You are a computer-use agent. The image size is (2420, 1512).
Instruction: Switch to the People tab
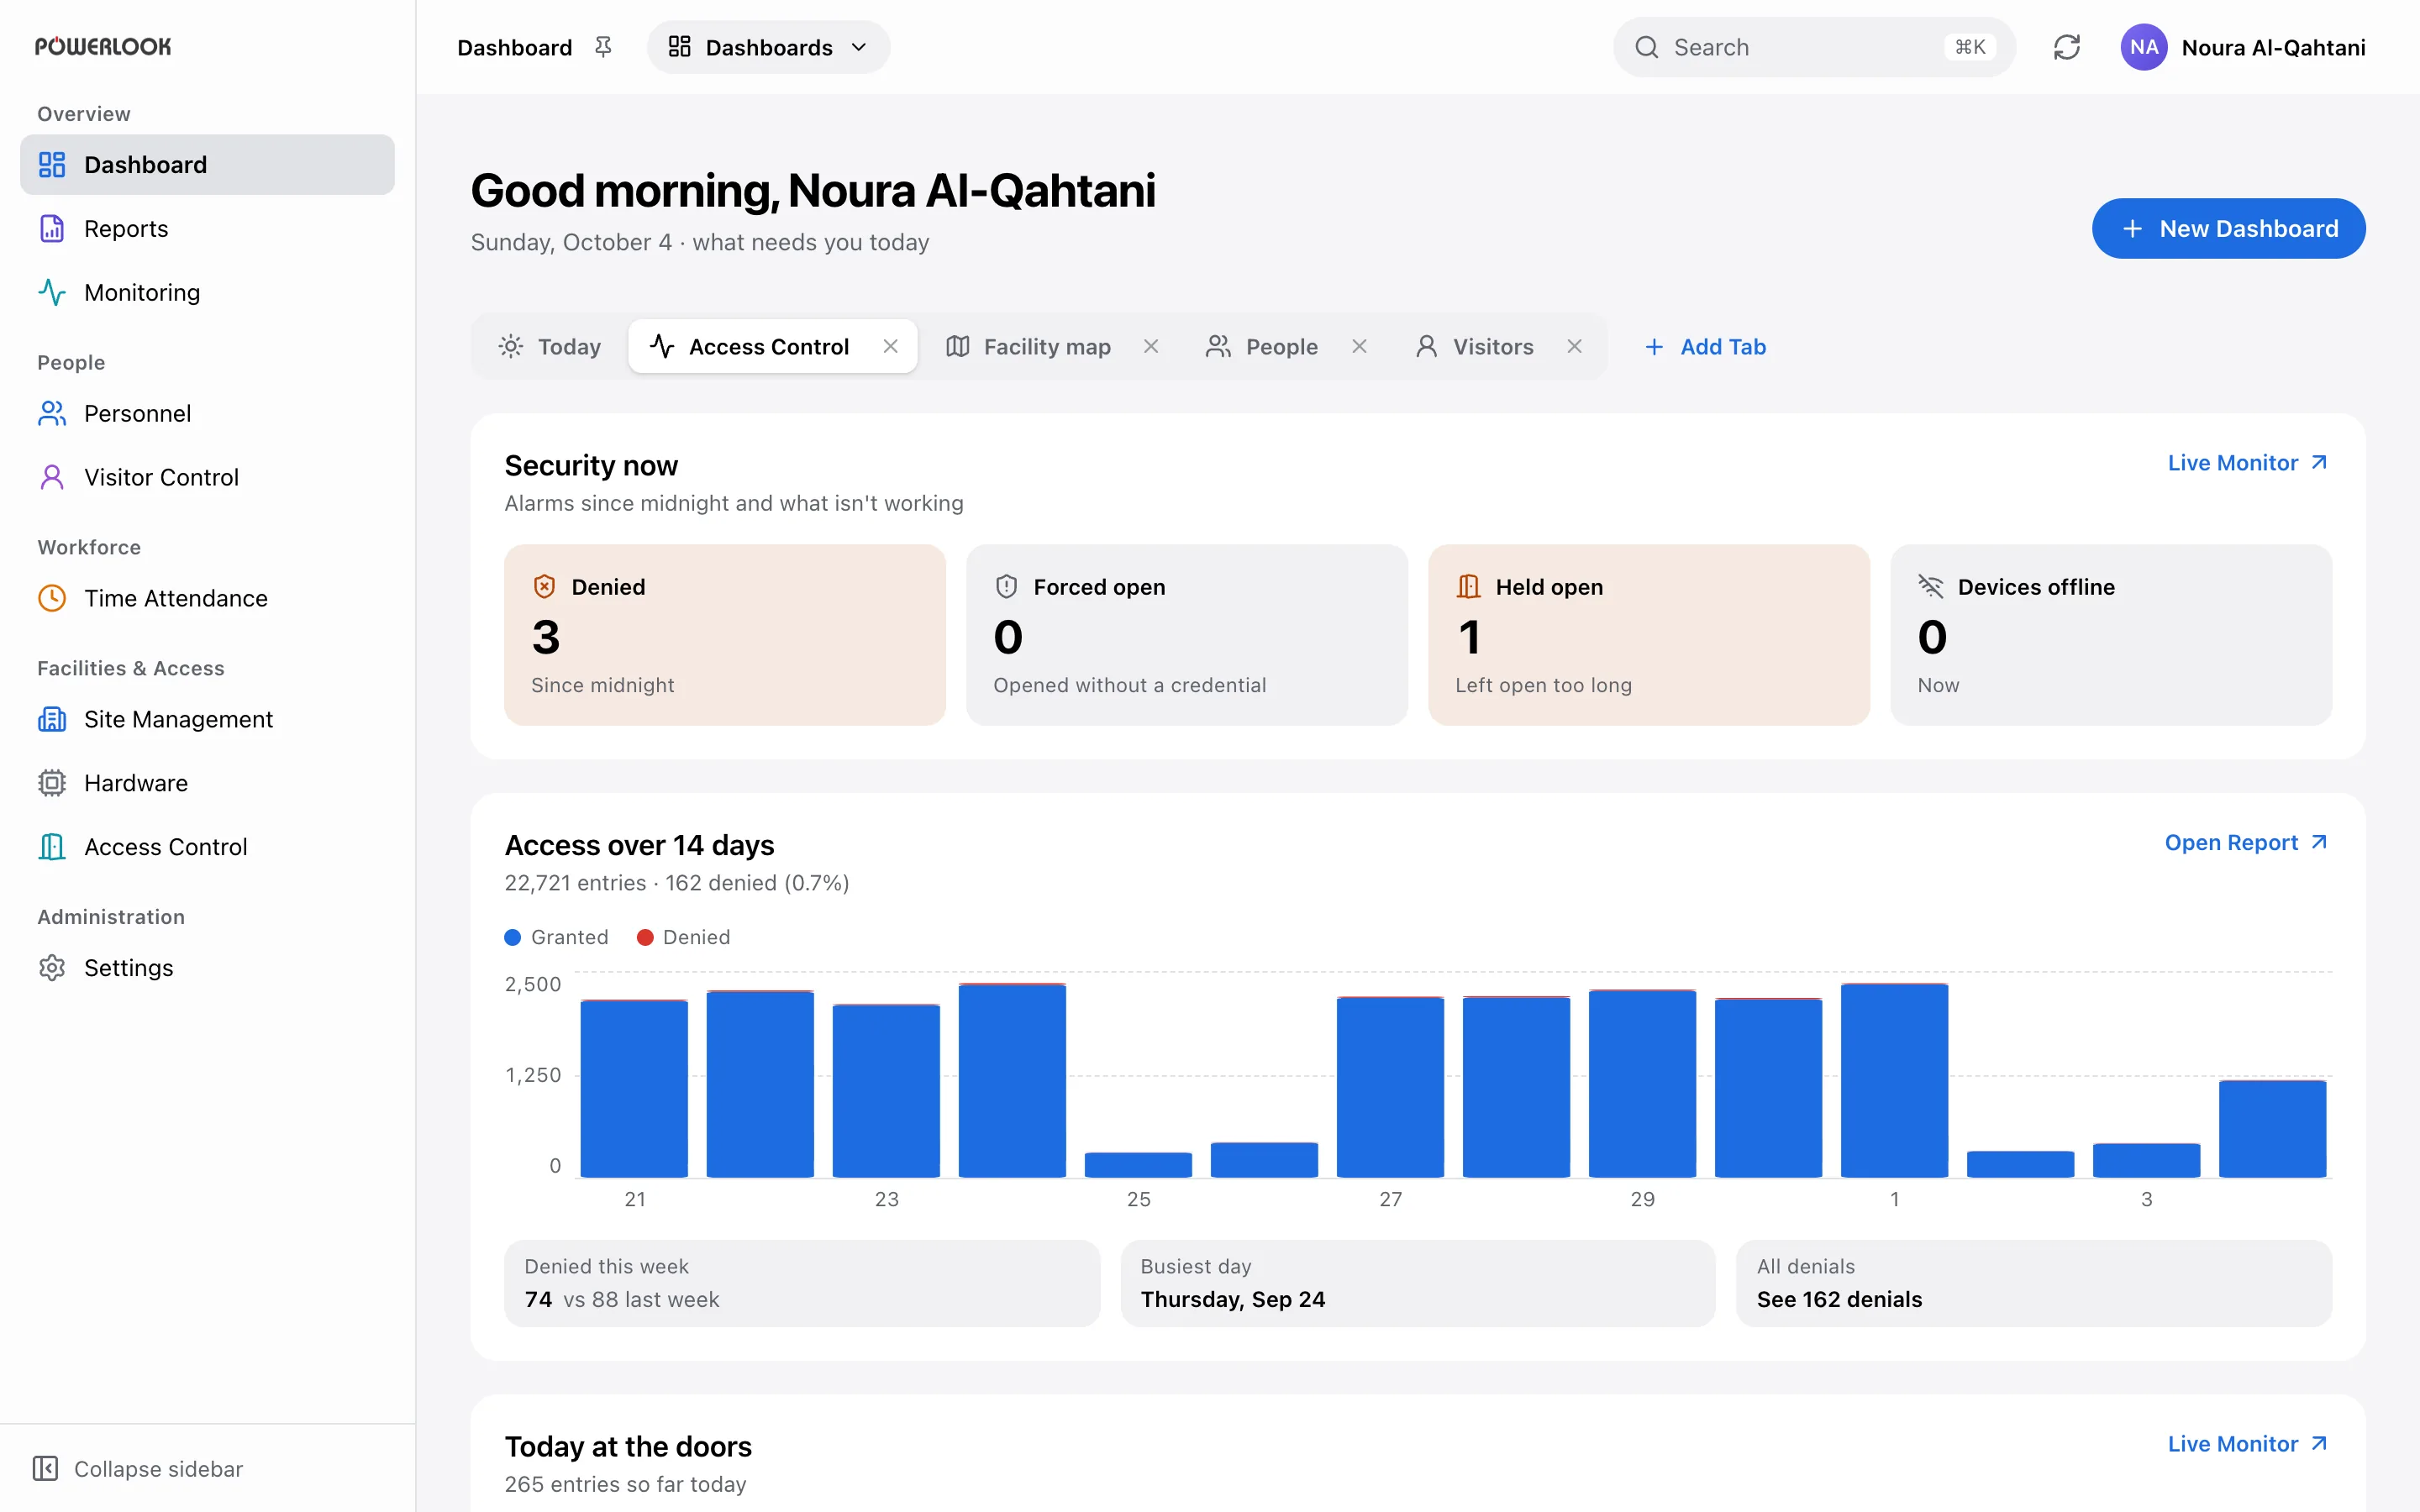point(1262,346)
